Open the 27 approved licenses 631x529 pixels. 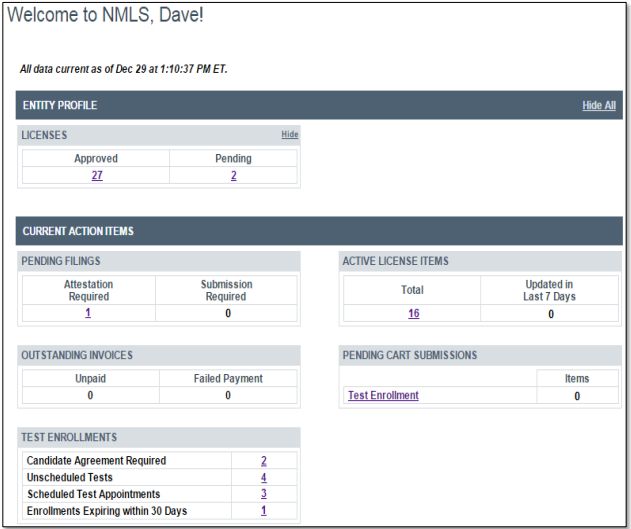pyautogui.click(x=97, y=175)
